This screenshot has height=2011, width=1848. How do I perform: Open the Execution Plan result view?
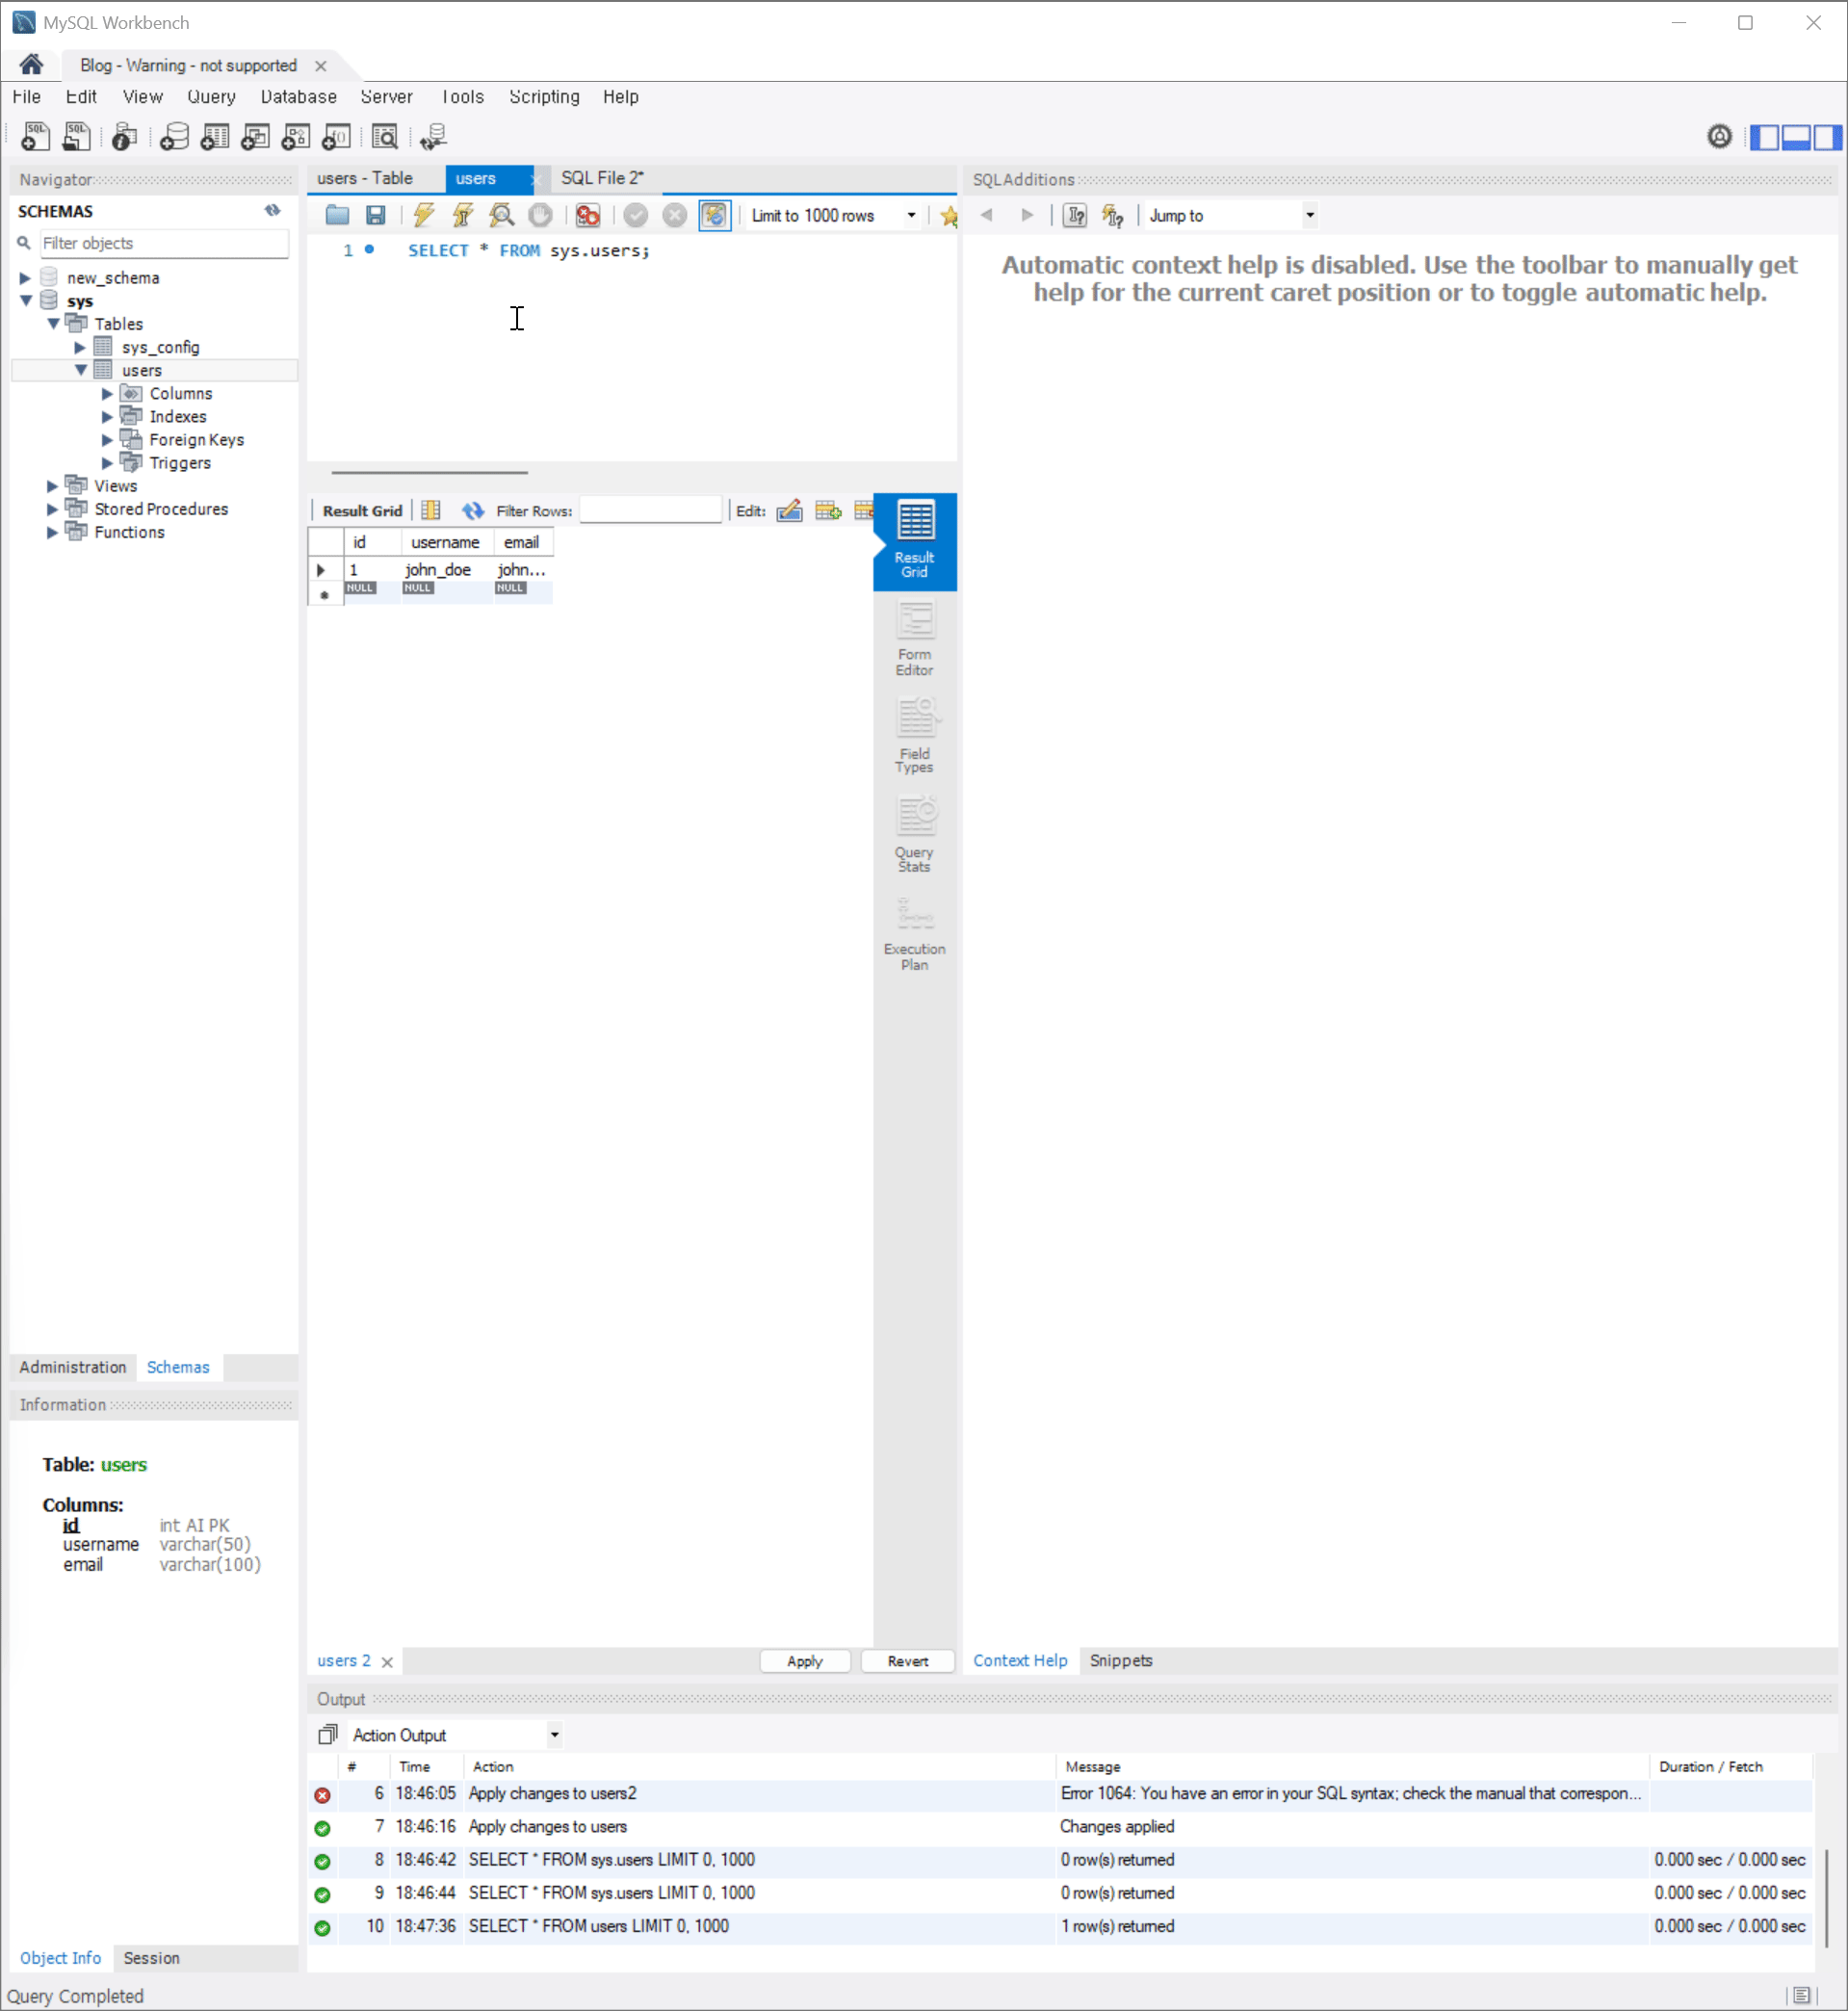coord(914,934)
